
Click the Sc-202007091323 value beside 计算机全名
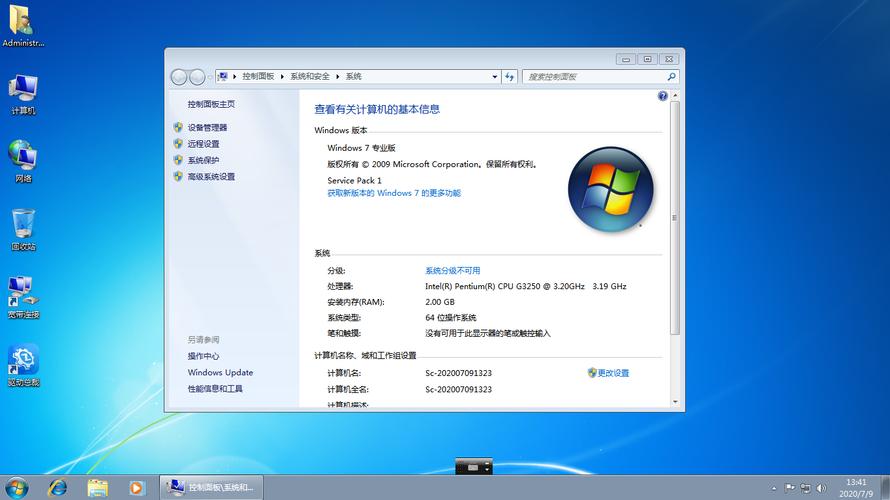click(459, 389)
